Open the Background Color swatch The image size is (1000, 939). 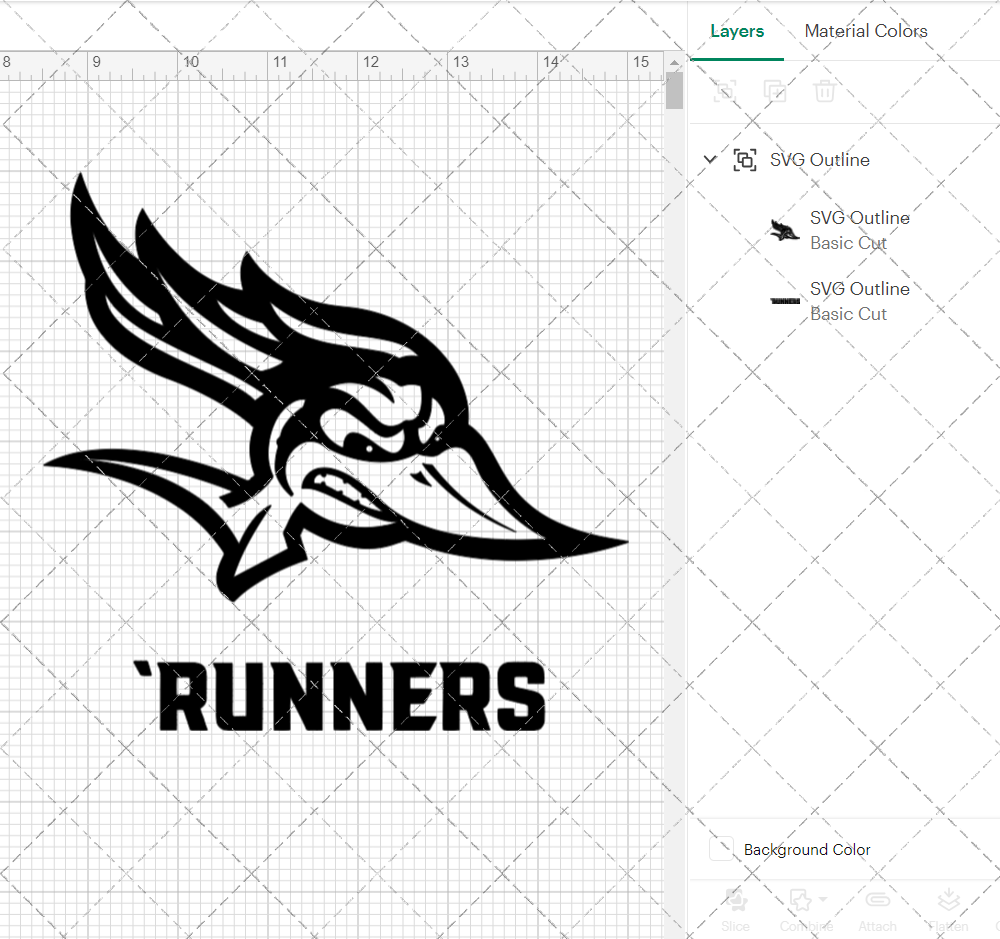721,849
